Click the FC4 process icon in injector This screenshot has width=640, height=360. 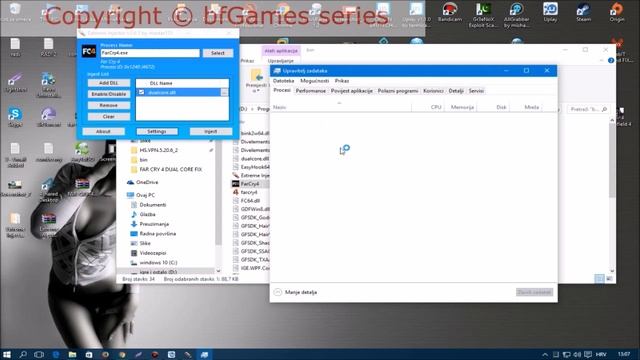click(x=89, y=51)
